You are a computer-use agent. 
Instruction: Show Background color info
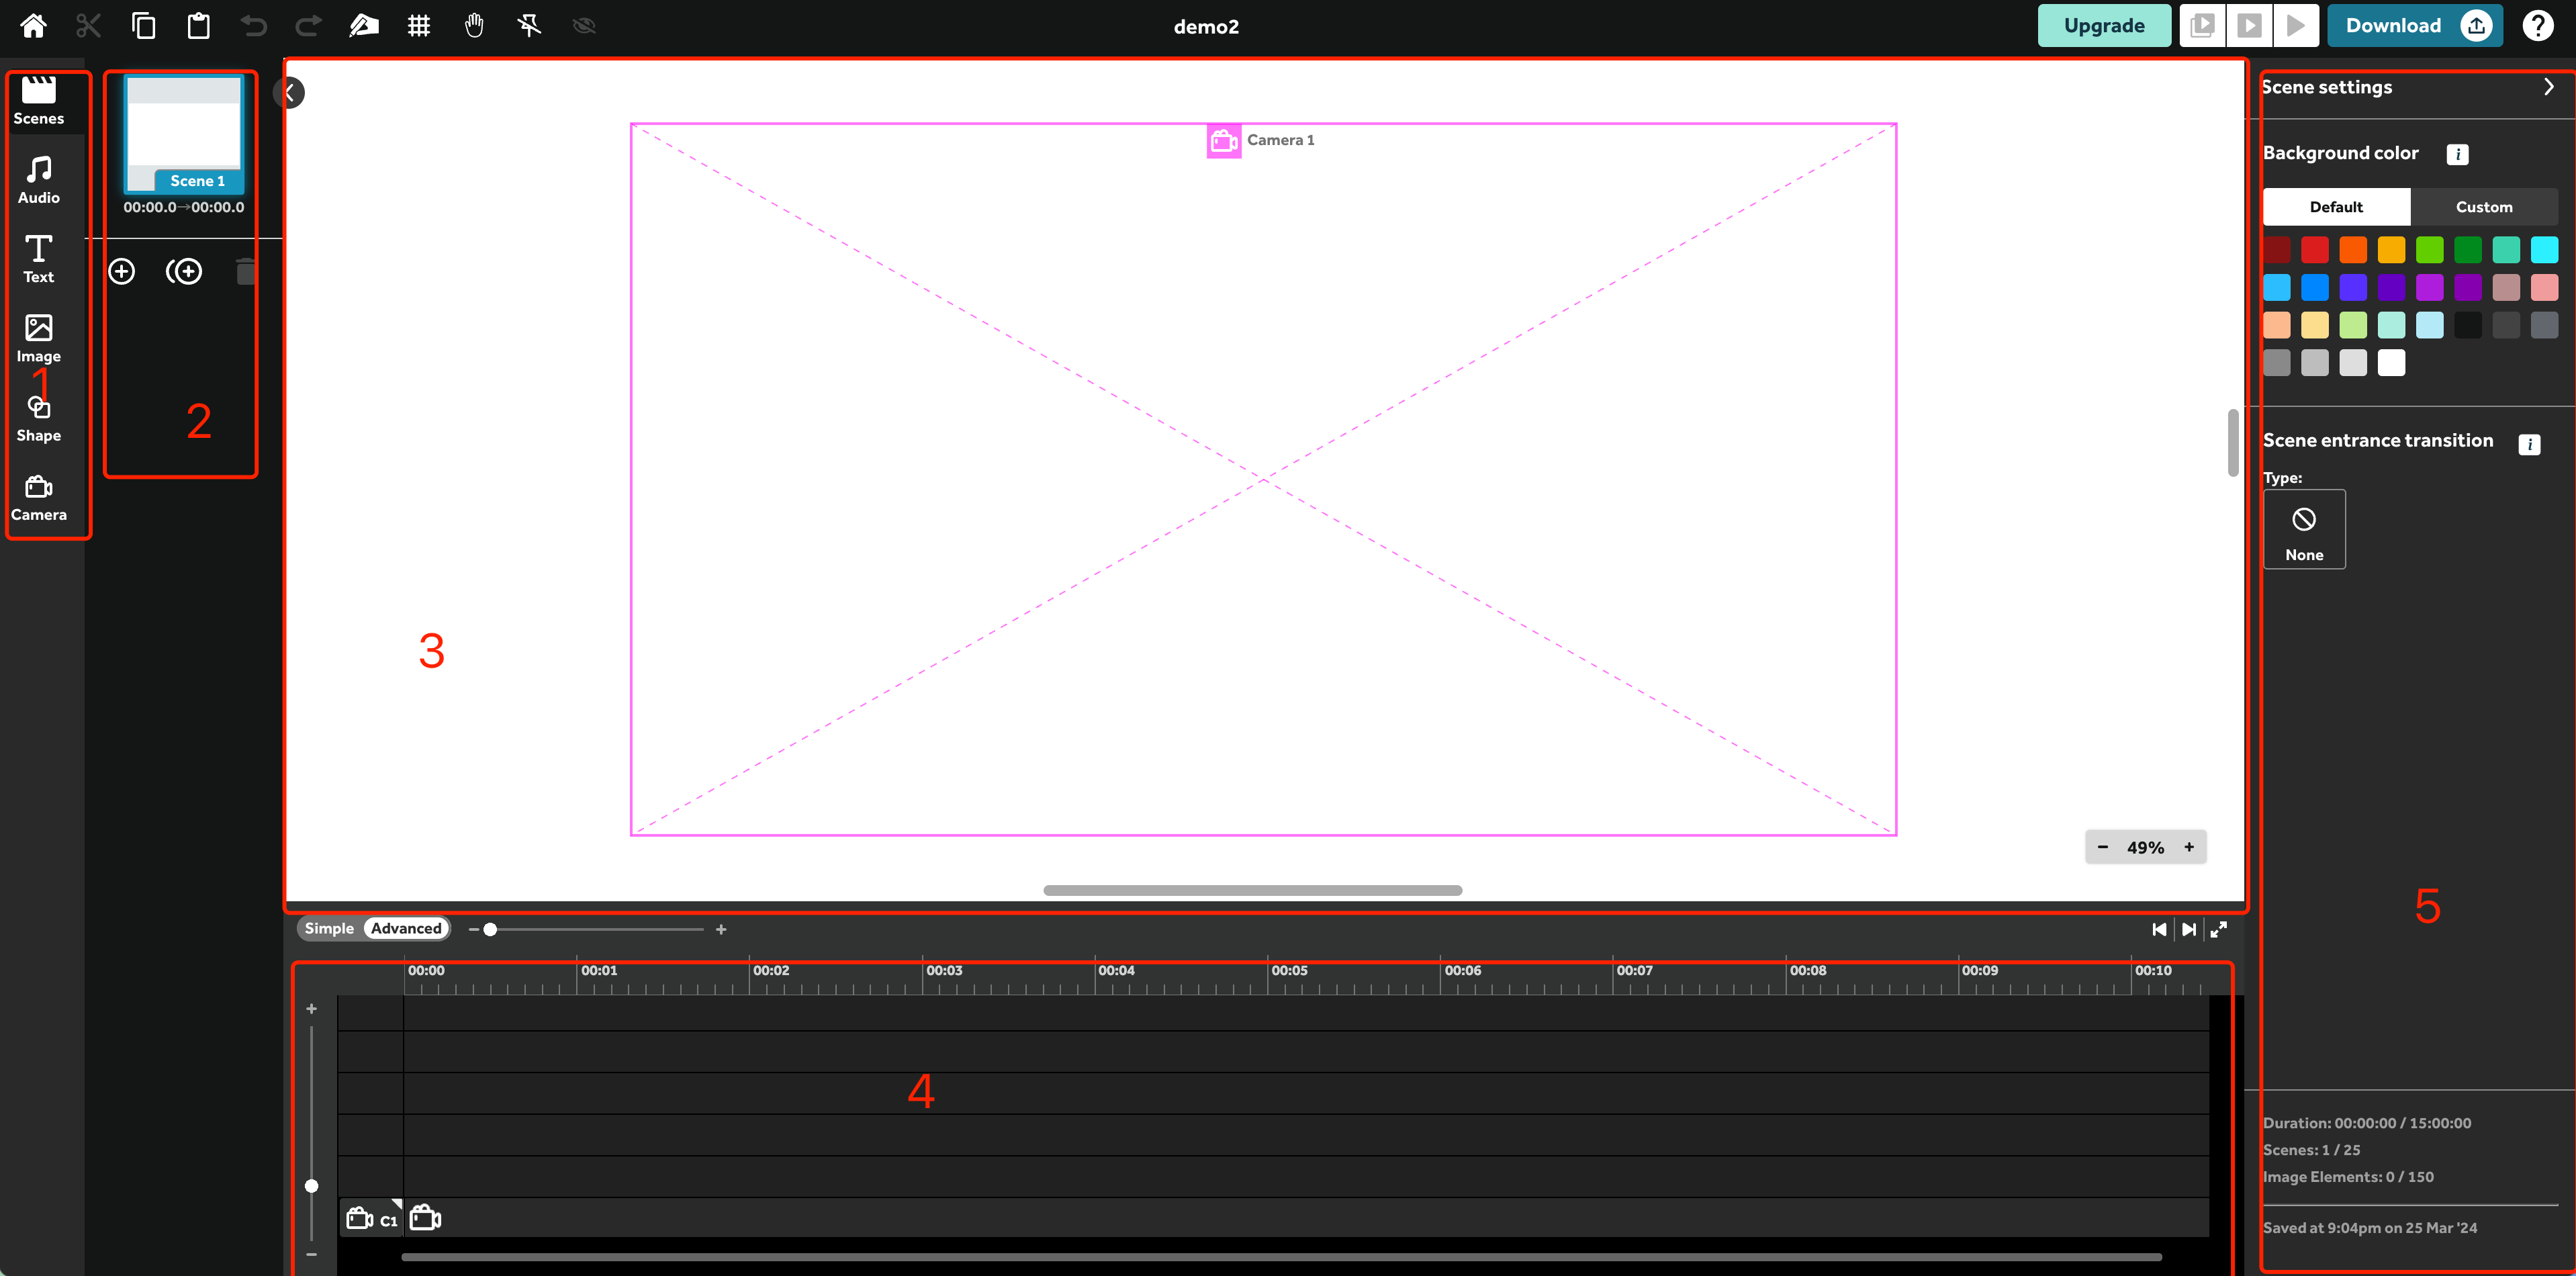point(2457,154)
